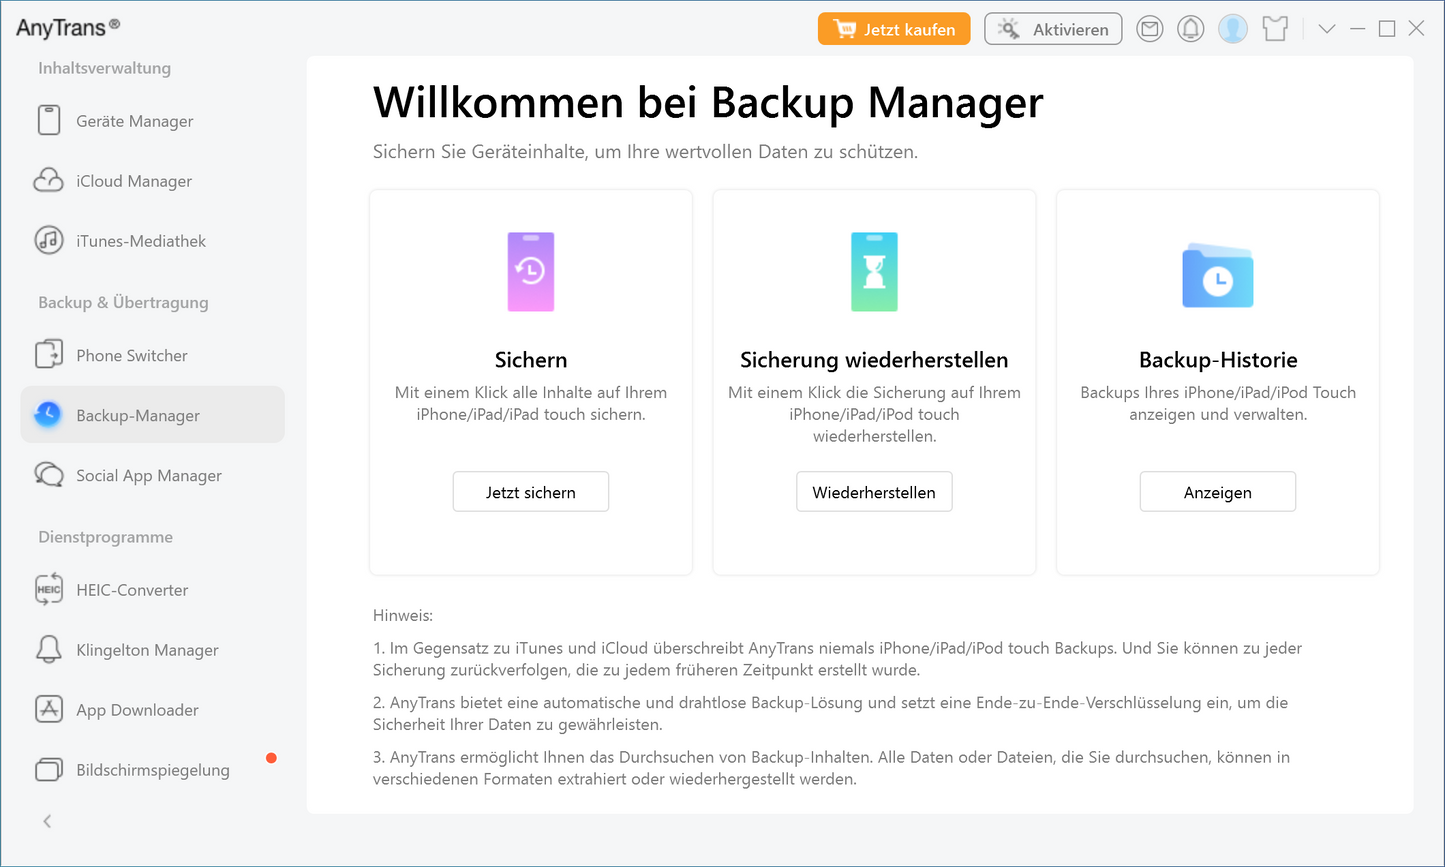Click the user account avatar icon
This screenshot has height=867, width=1445.
pos(1233,29)
